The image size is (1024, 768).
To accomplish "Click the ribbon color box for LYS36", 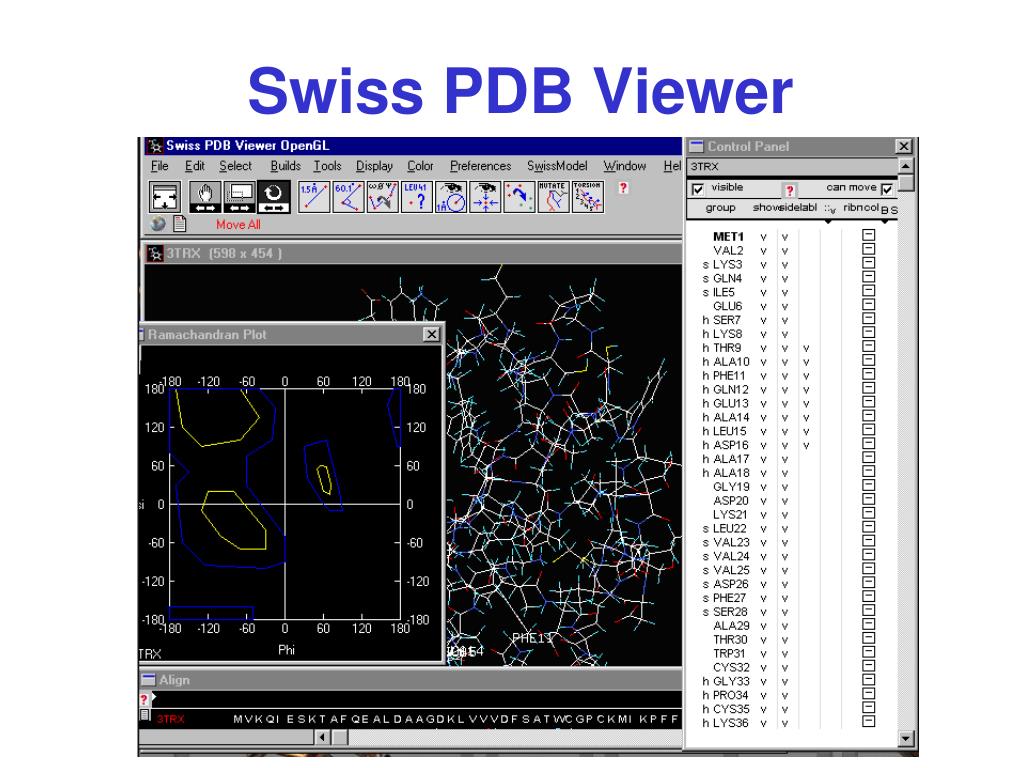I will pyautogui.click(x=869, y=721).
